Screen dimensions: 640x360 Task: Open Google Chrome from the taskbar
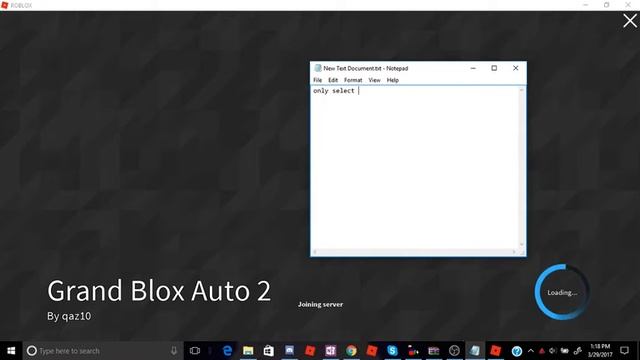pyautogui.click(x=351, y=351)
